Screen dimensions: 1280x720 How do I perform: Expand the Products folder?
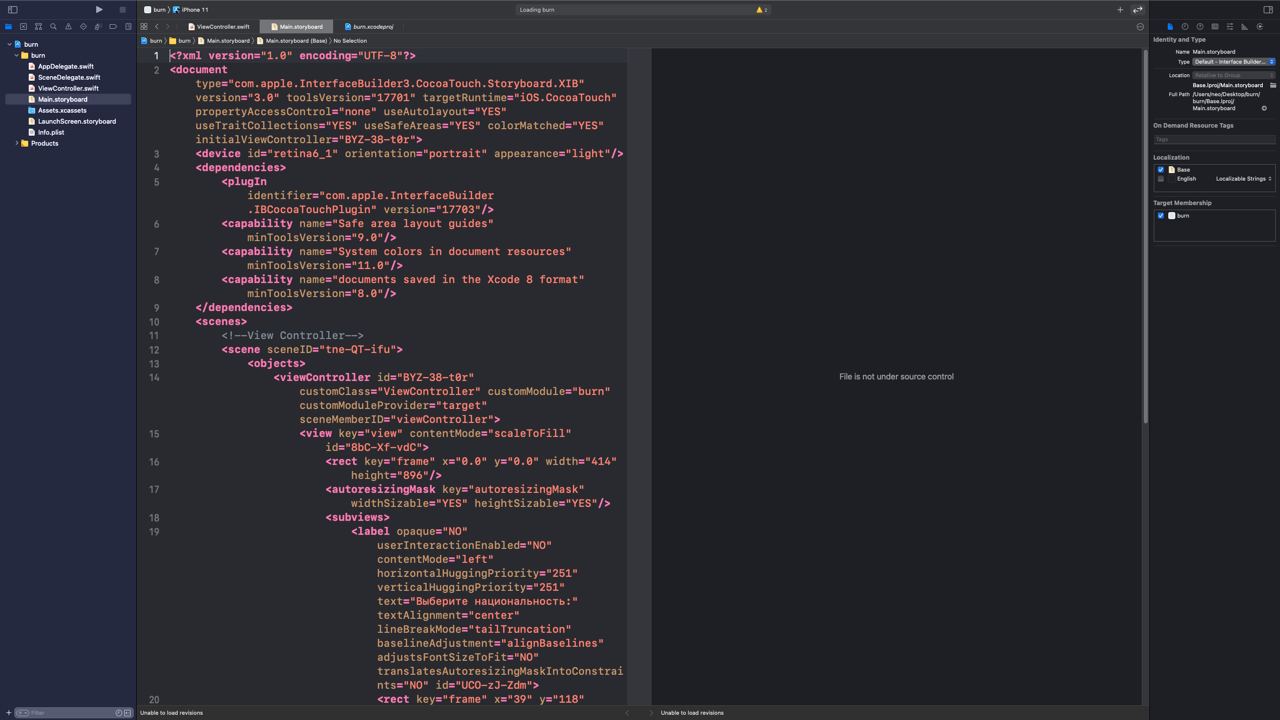coord(17,143)
